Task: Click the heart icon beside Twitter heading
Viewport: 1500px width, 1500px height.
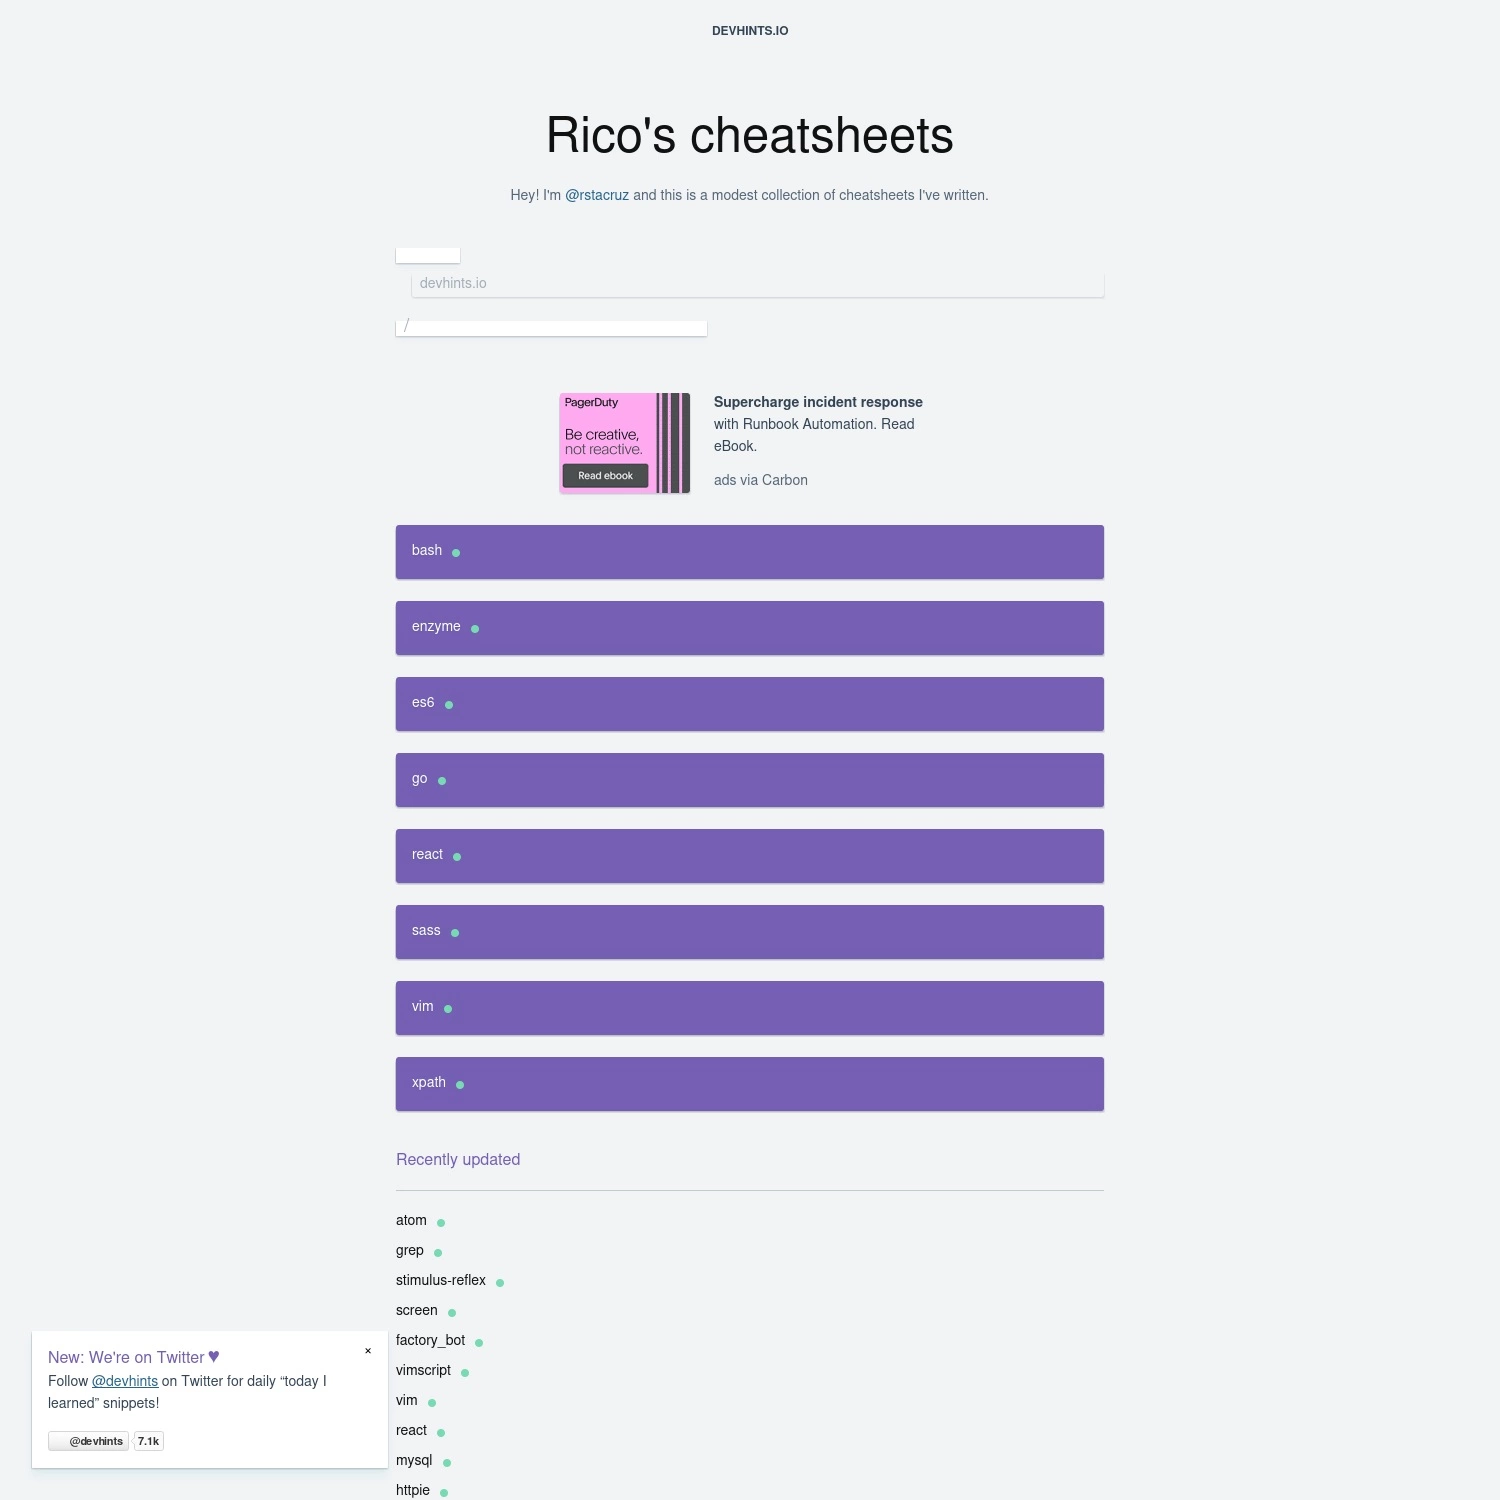Action: point(214,1357)
